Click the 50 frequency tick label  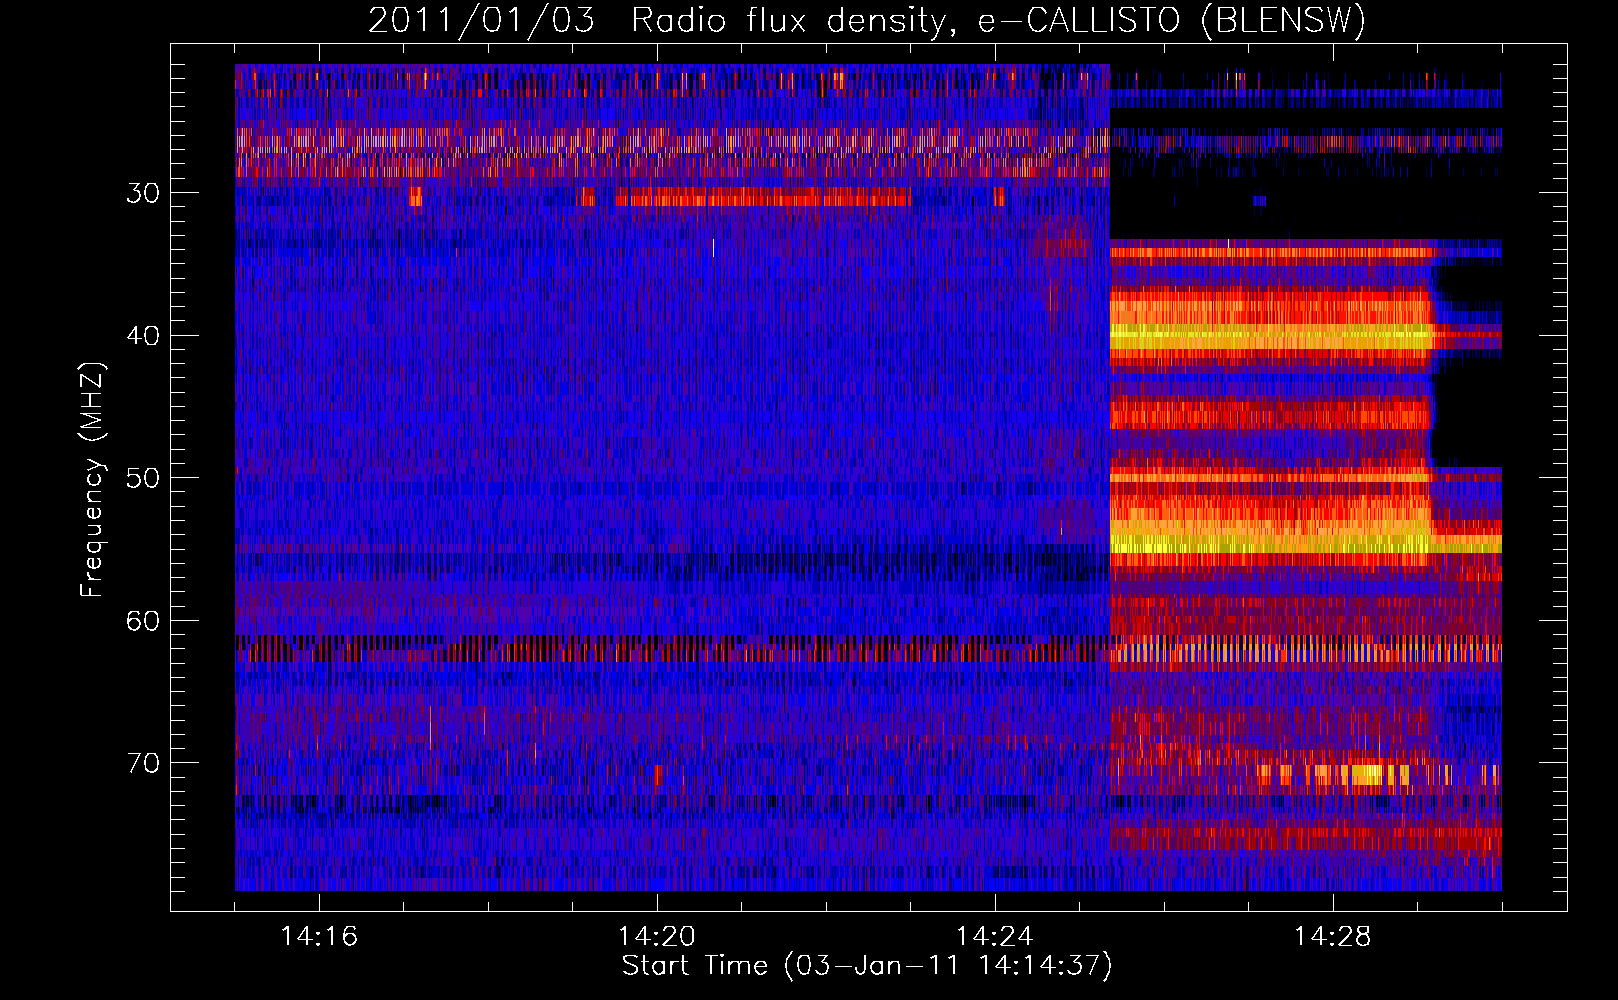(143, 478)
